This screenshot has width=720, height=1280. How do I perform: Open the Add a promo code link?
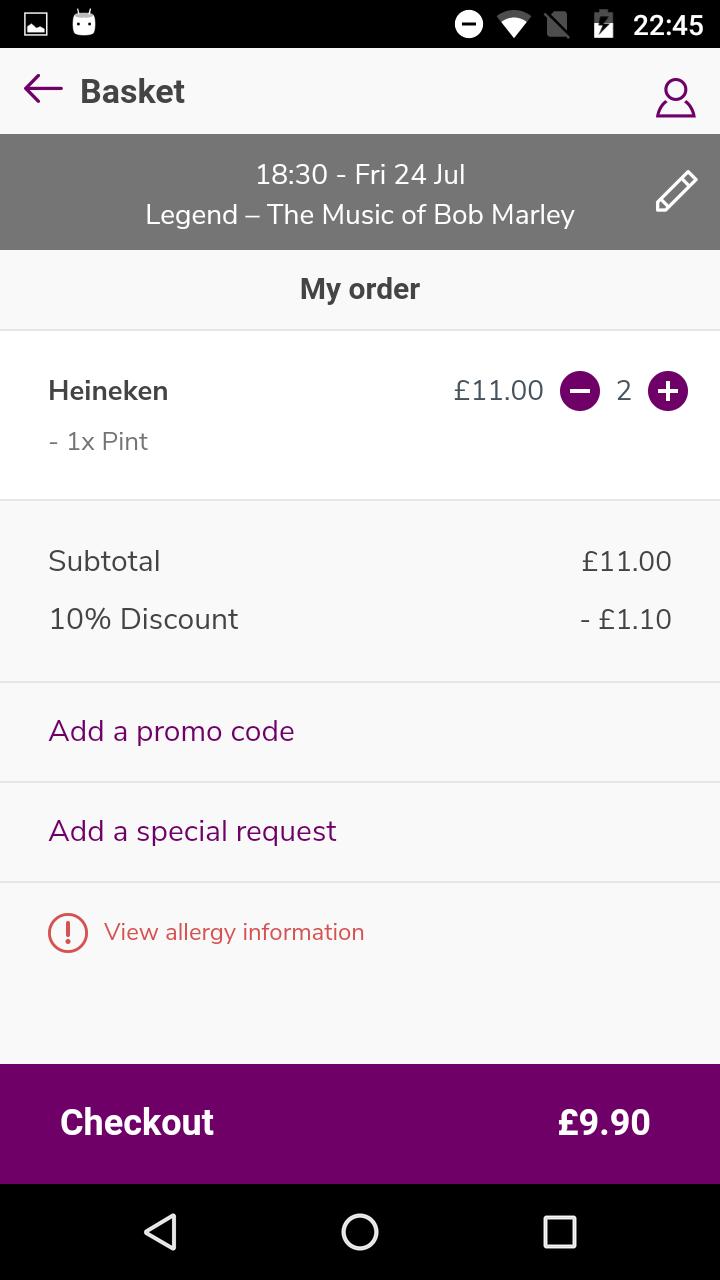click(x=171, y=731)
